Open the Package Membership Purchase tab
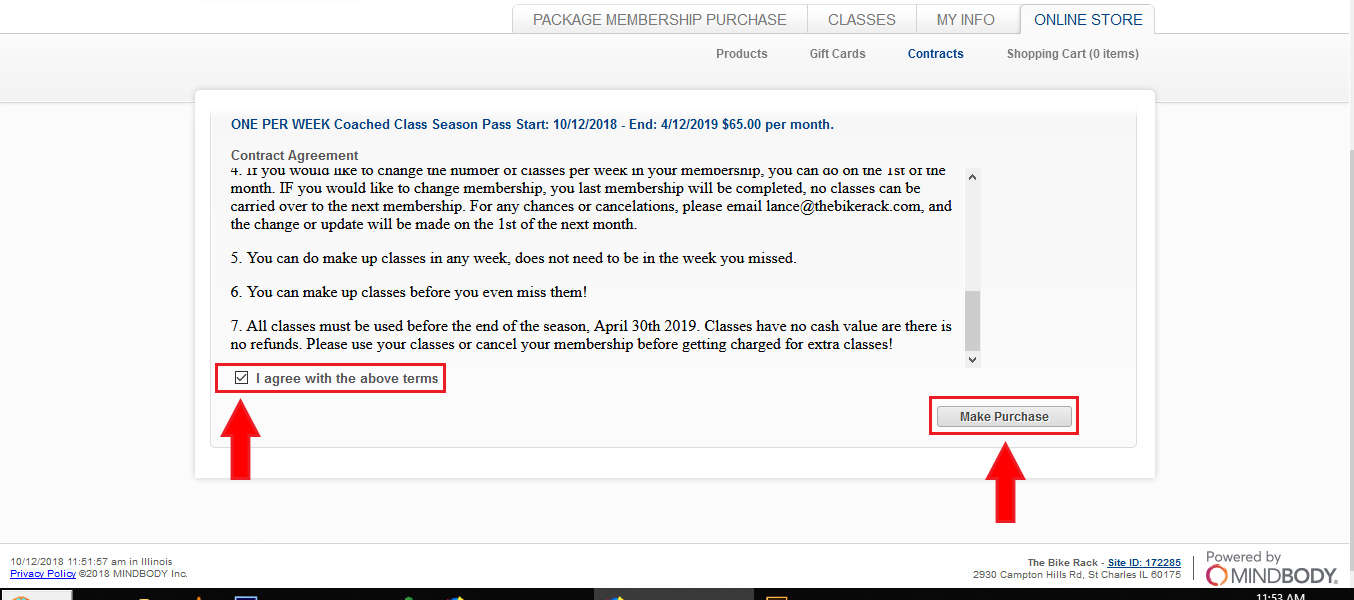 point(659,20)
